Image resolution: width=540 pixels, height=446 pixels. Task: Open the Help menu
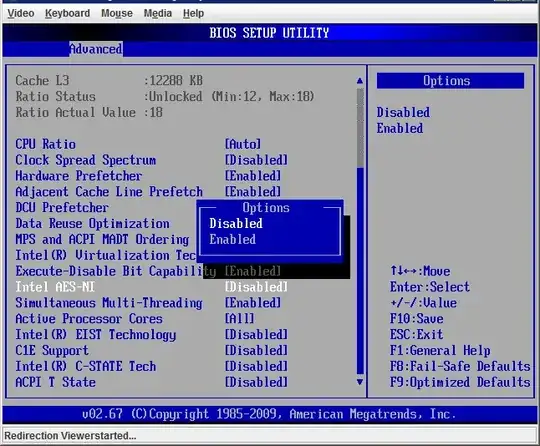point(194,13)
